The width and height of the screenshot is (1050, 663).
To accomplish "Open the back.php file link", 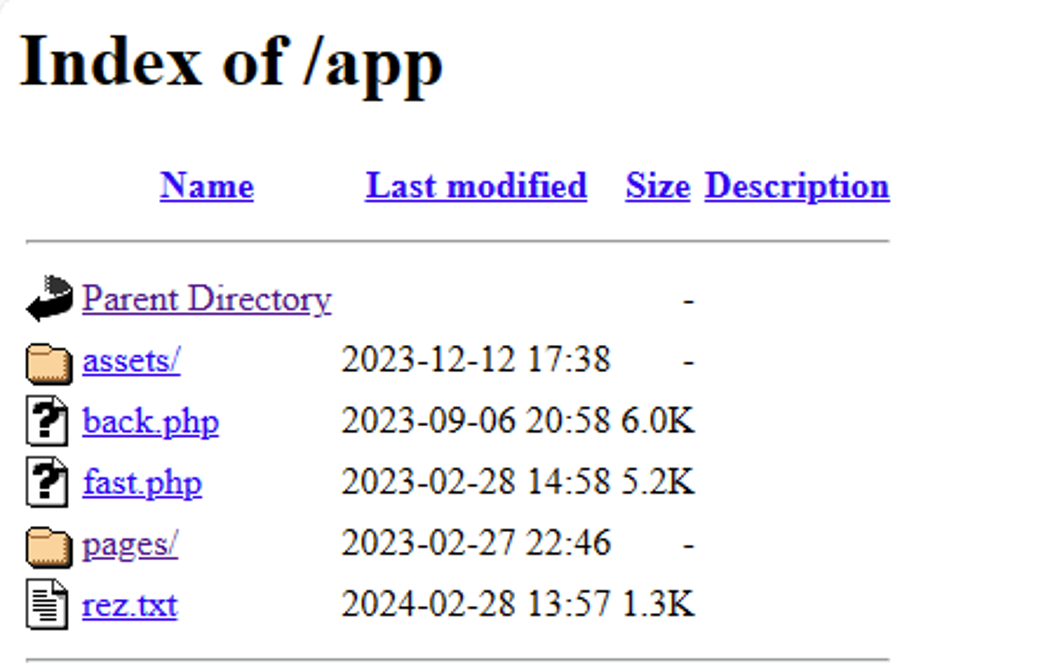I will (x=150, y=422).
